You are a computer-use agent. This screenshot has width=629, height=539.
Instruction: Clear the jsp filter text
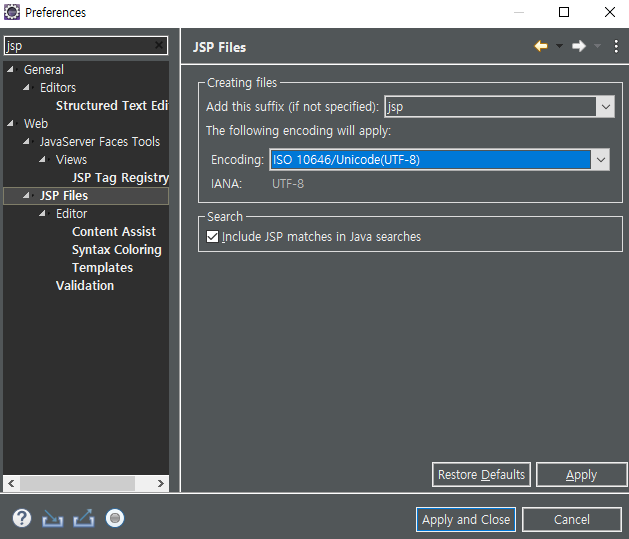pyautogui.click(x=159, y=45)
